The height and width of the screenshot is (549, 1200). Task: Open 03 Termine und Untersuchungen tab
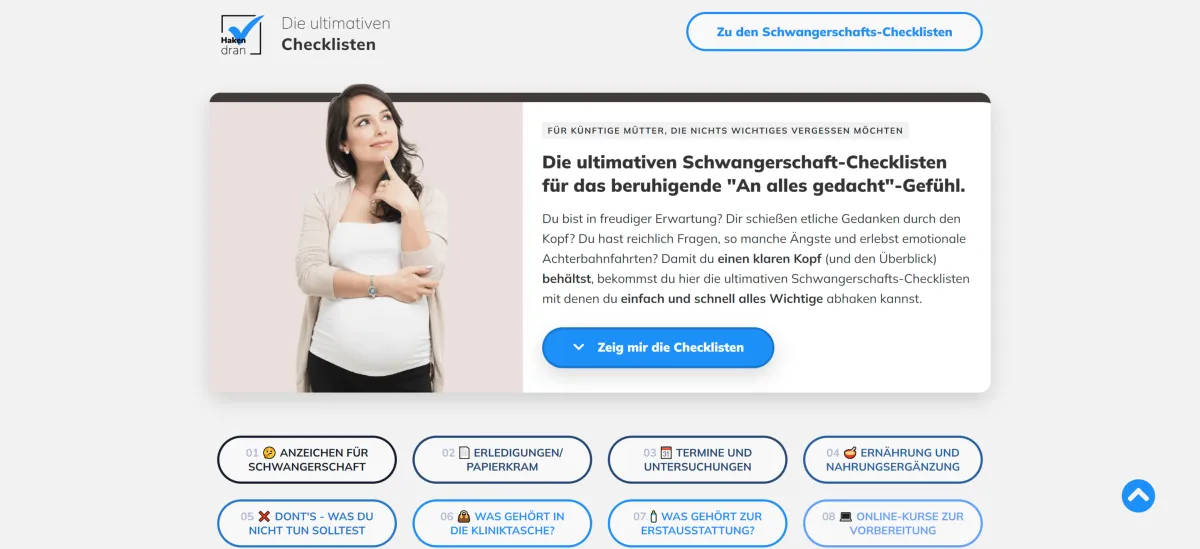pyautogui.click(x=698, y=460)
